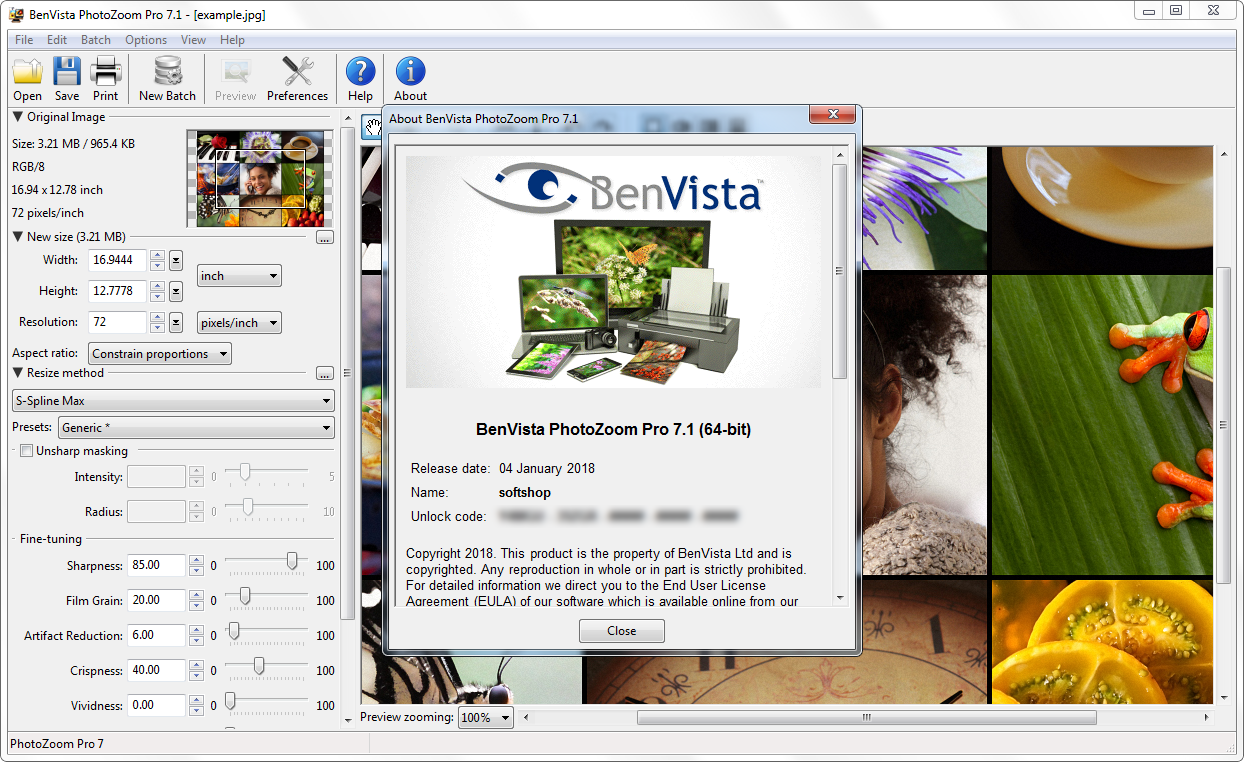Open the File menu
The width and height of the screenshot is (1244, 762).
[24, 40]
